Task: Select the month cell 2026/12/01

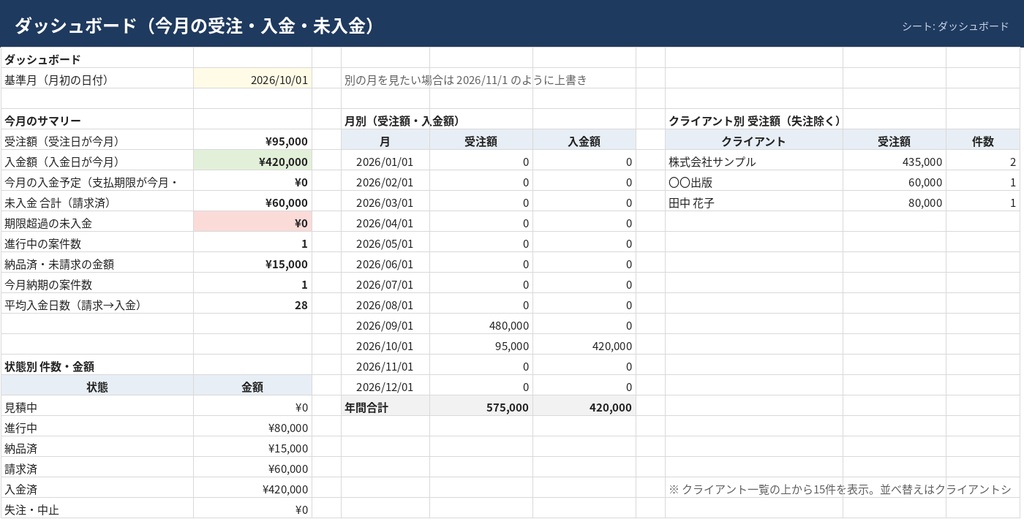Action: pos(385,387)
